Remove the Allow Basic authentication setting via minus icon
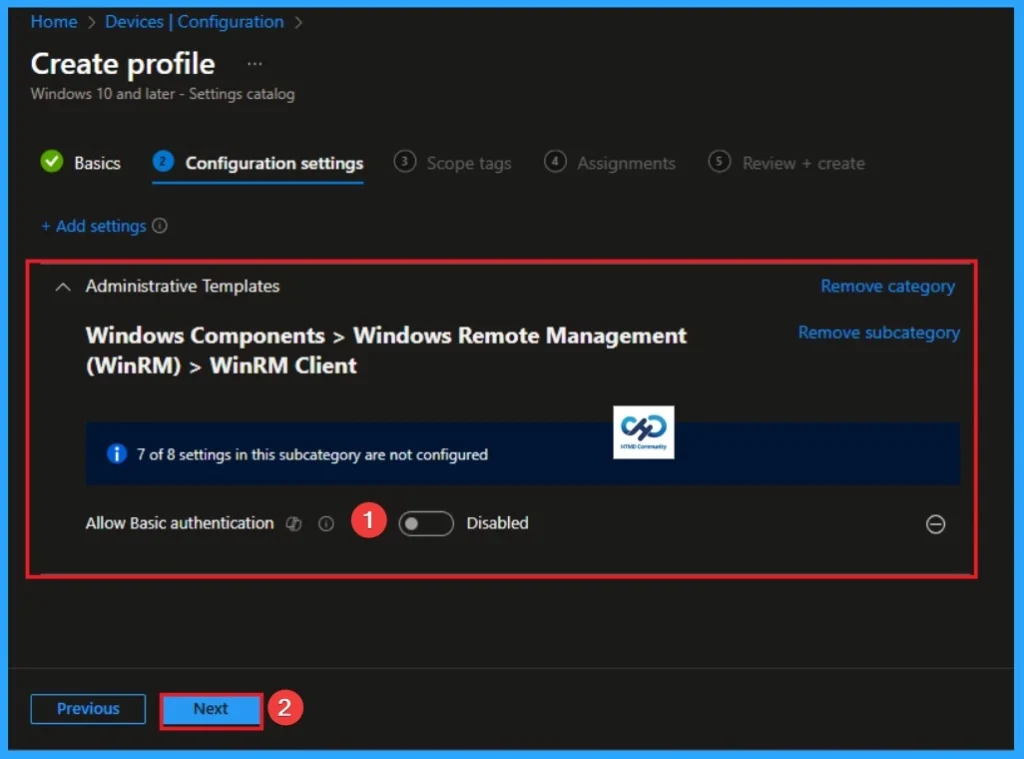The image size is (1024, 759). click(x=936, y=524)
